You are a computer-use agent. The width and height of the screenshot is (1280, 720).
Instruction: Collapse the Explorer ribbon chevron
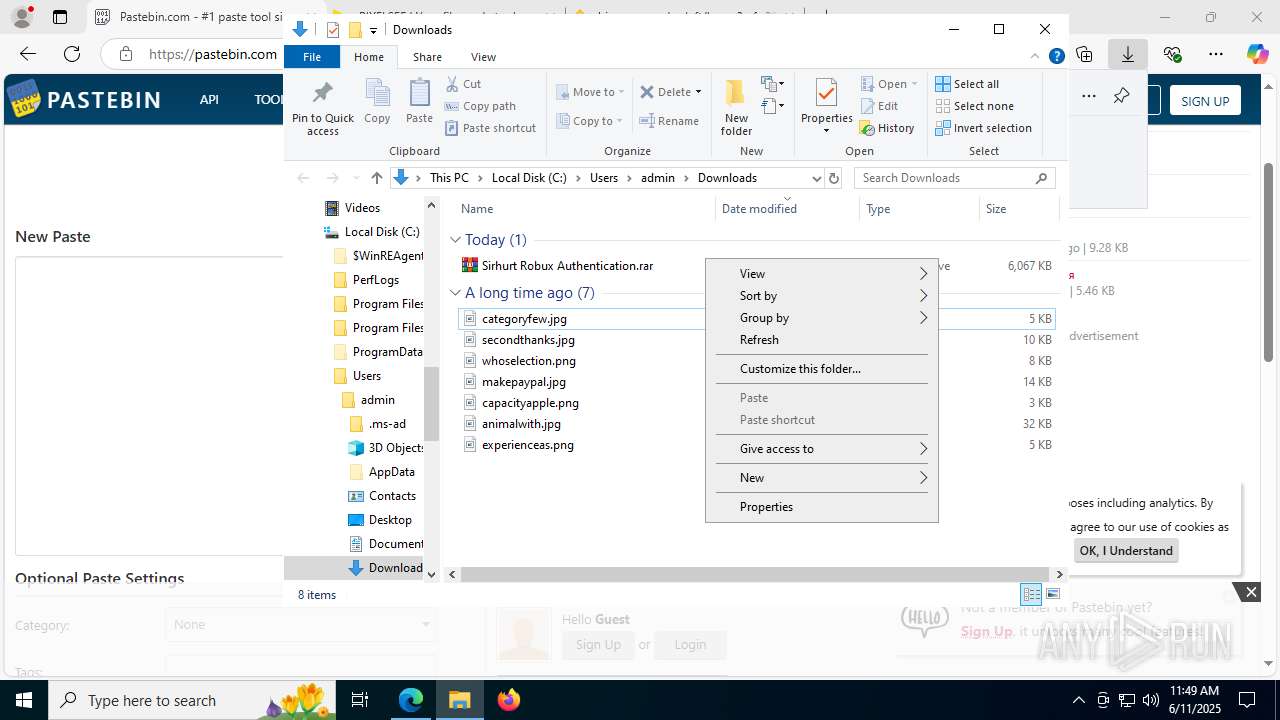point(1035,56)
